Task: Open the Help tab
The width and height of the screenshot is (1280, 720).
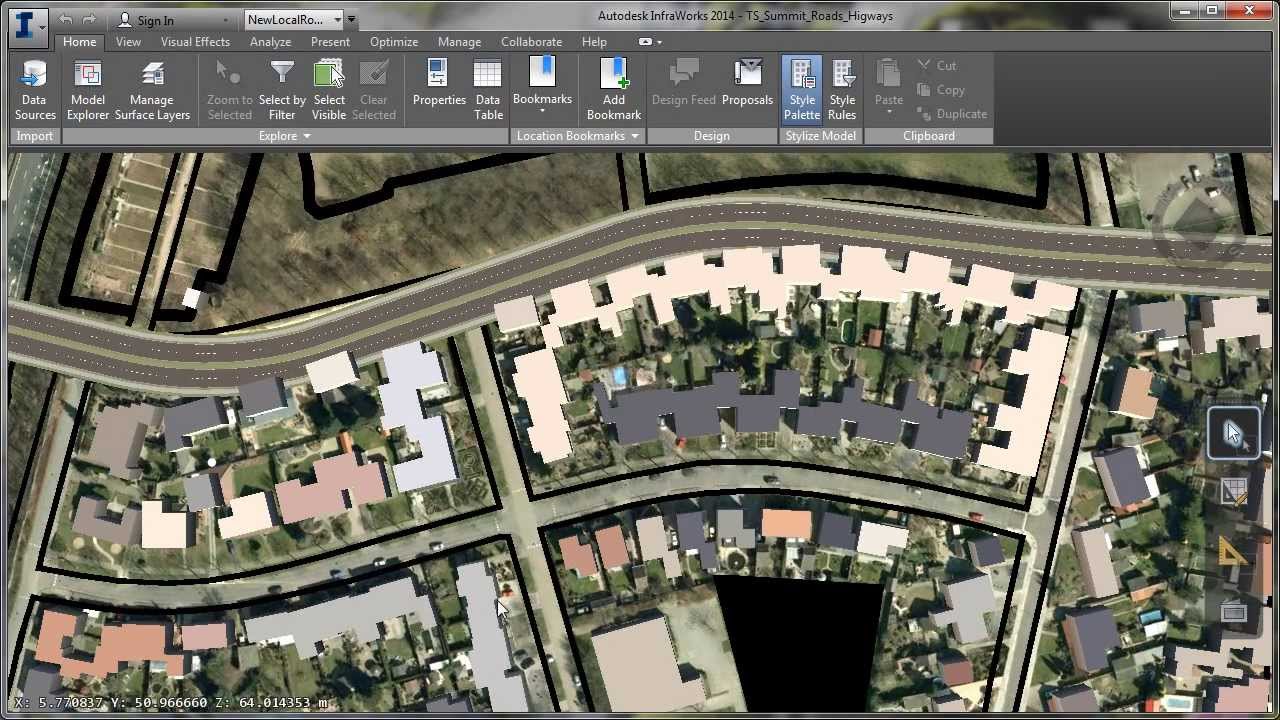Action: pyautogui.click(x=594, y=42)
